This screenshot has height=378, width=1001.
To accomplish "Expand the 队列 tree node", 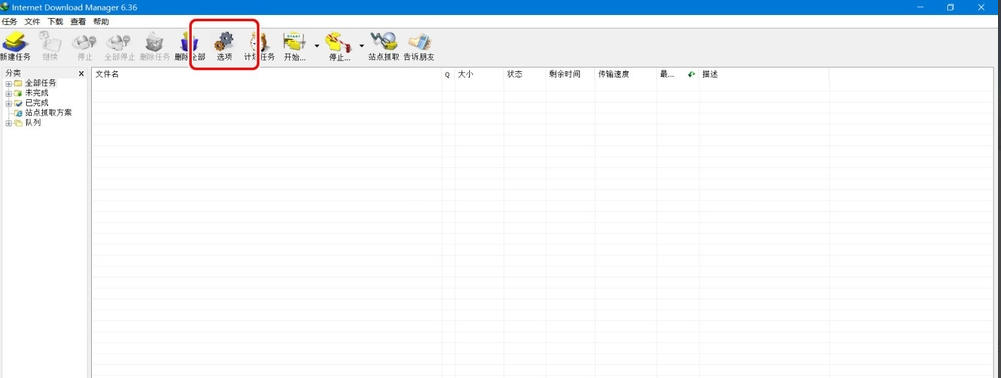I will (8, 123).
